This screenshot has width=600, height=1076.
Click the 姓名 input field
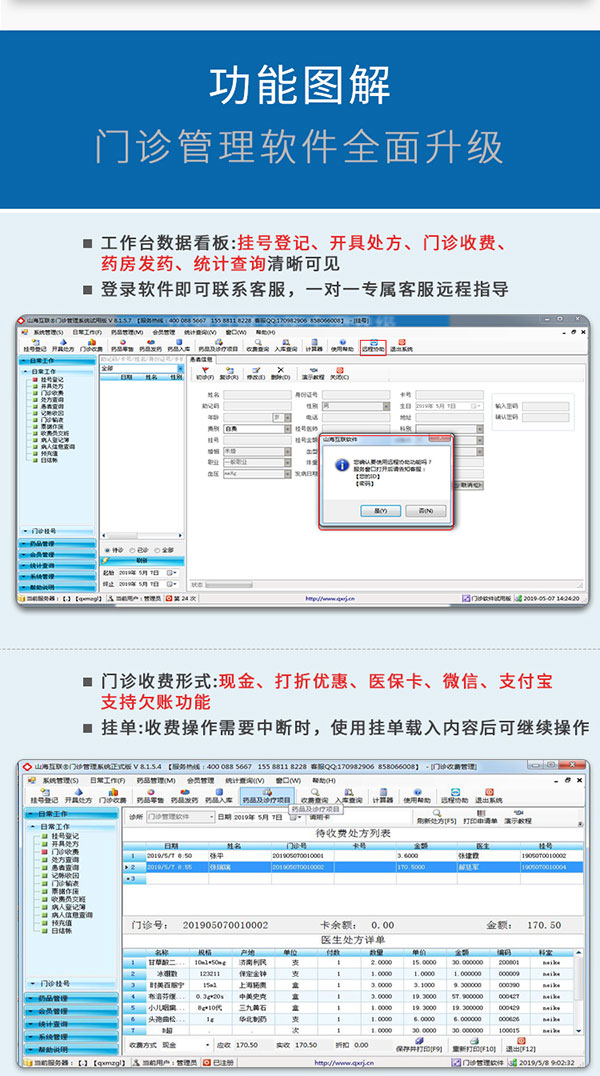point(257,395)
